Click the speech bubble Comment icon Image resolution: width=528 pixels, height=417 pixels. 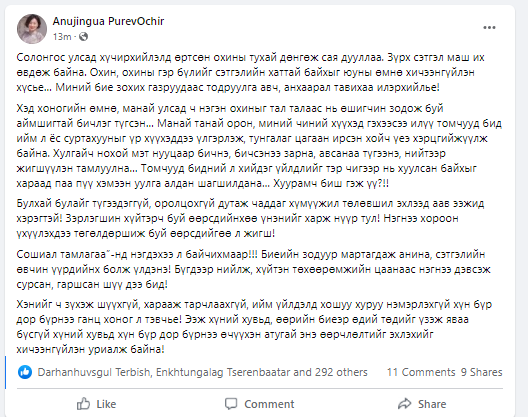[x=231, y=404]
